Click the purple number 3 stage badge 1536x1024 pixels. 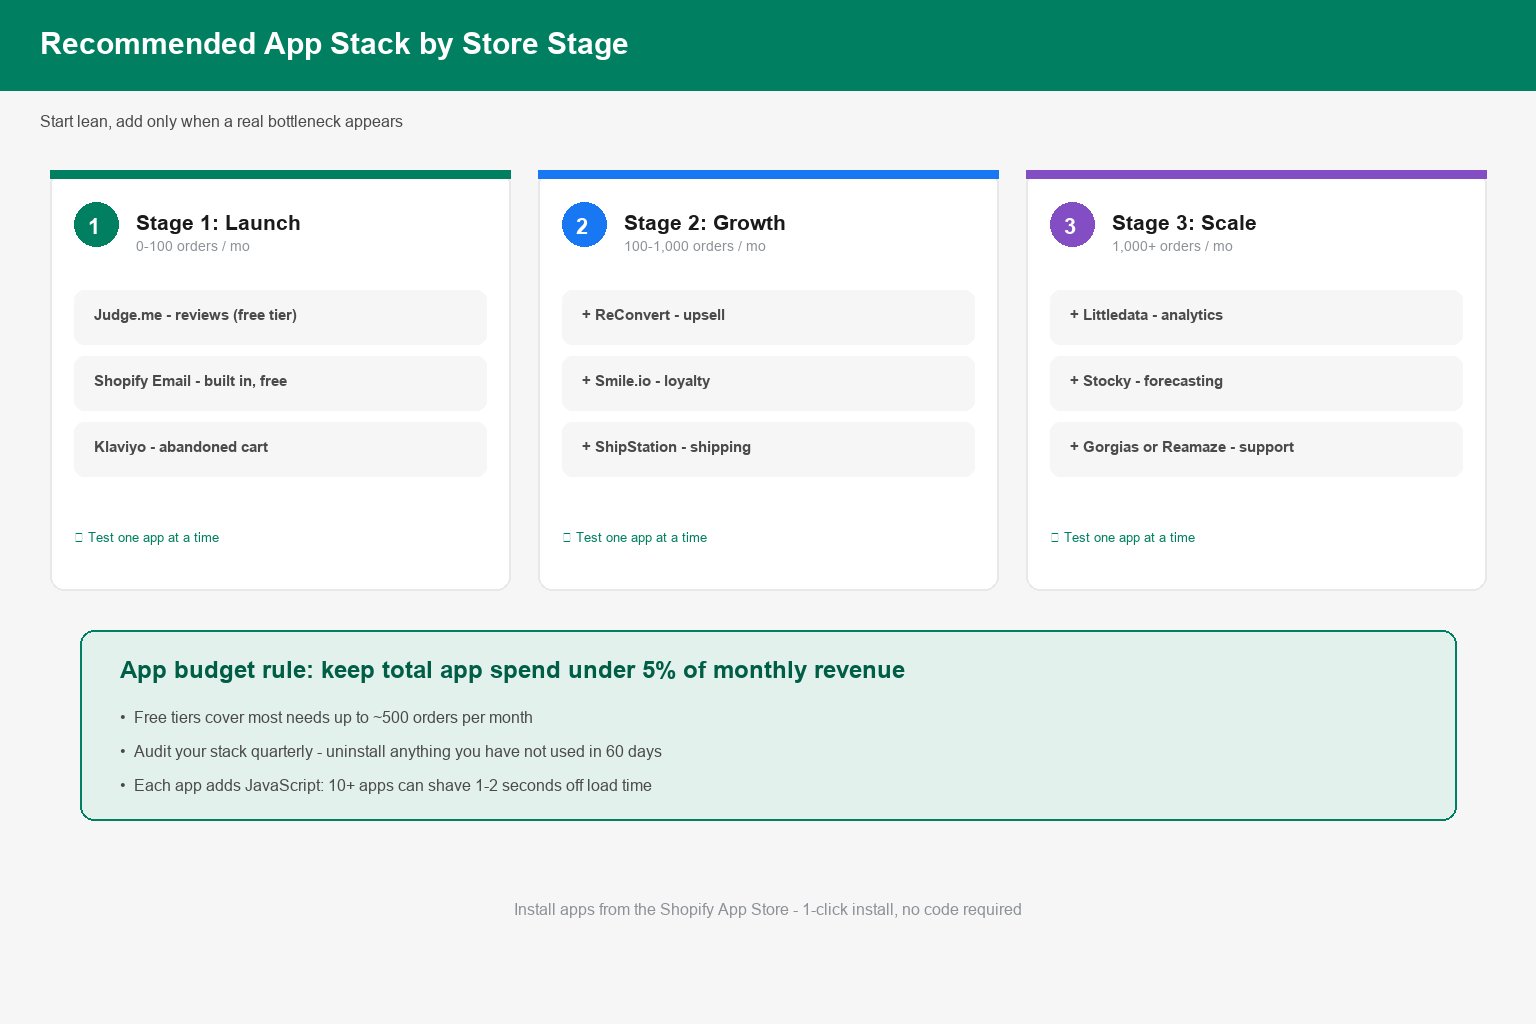(x=1072, y=225)
